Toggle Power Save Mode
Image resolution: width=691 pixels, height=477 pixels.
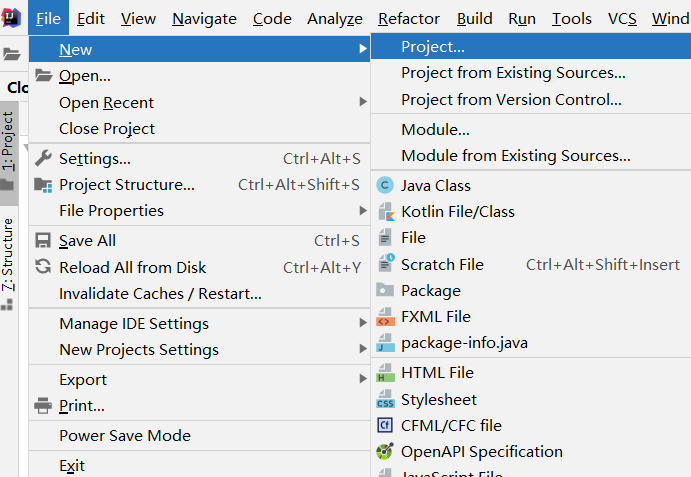124,436
